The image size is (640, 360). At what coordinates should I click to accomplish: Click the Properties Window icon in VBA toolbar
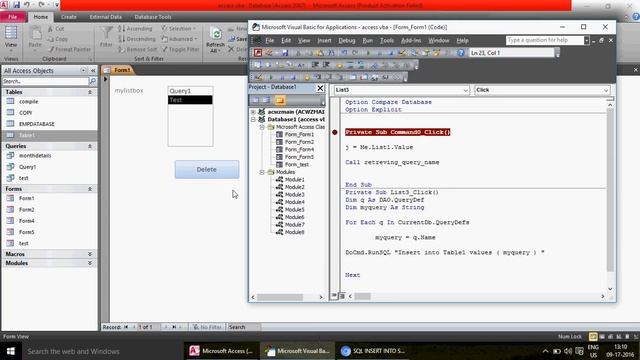426,53
